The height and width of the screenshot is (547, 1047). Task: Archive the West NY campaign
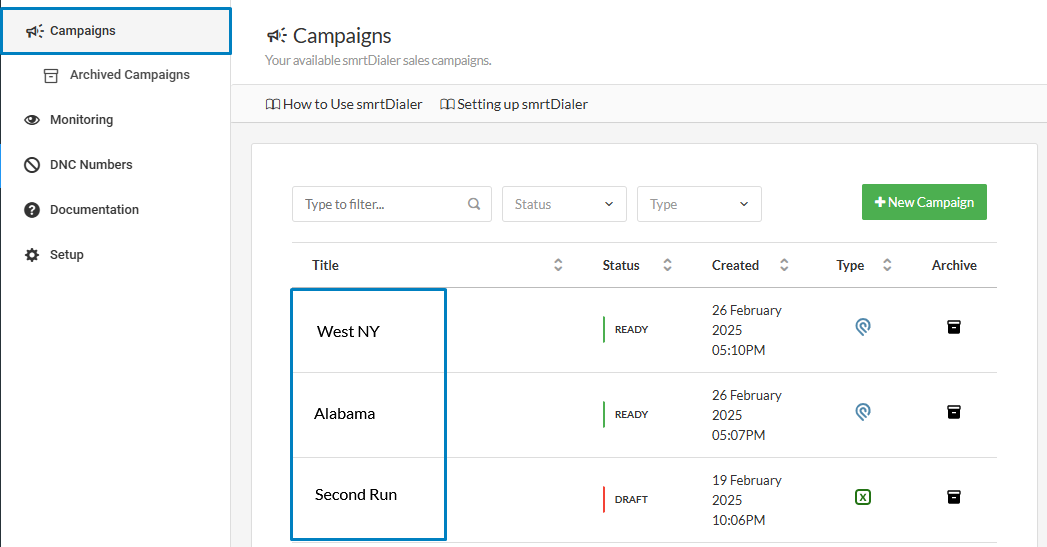pyautogui.click(x=953, y=327)
